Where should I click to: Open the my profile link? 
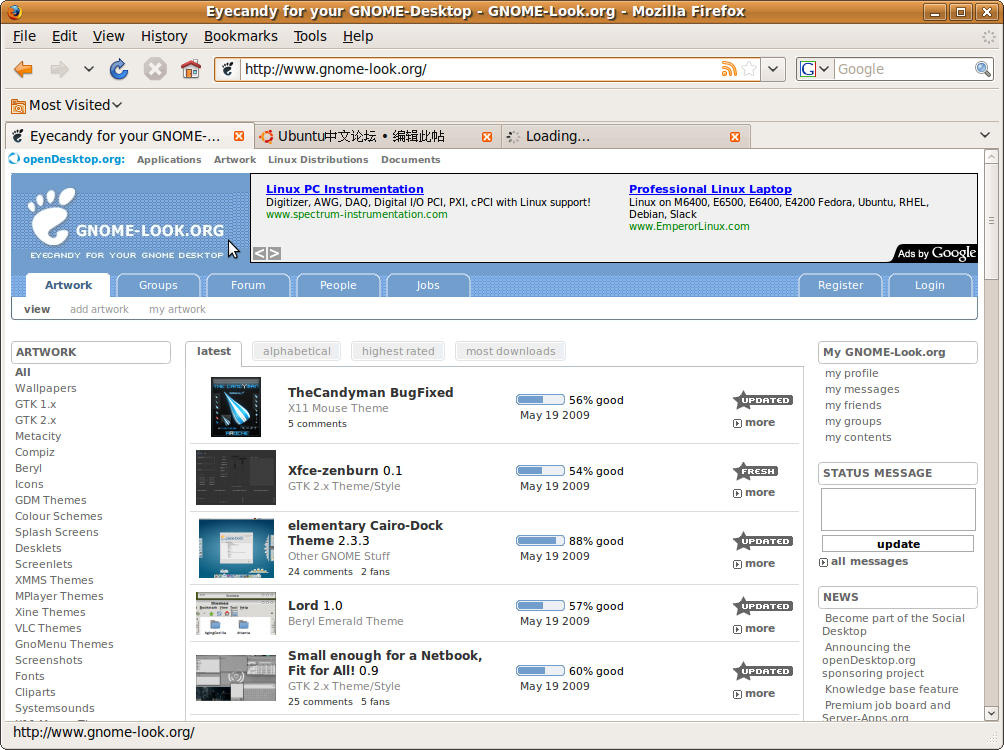851,373
